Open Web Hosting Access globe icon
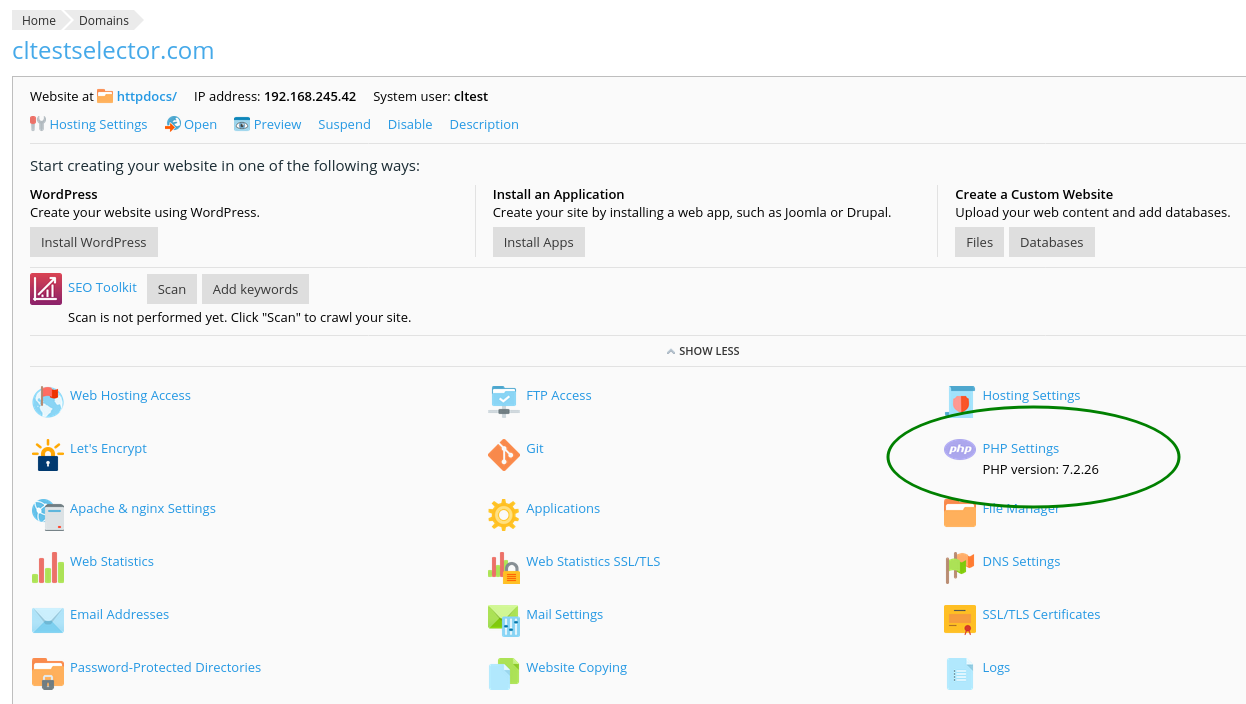The width and height of the screenshot is (1246, 704). 47,401
